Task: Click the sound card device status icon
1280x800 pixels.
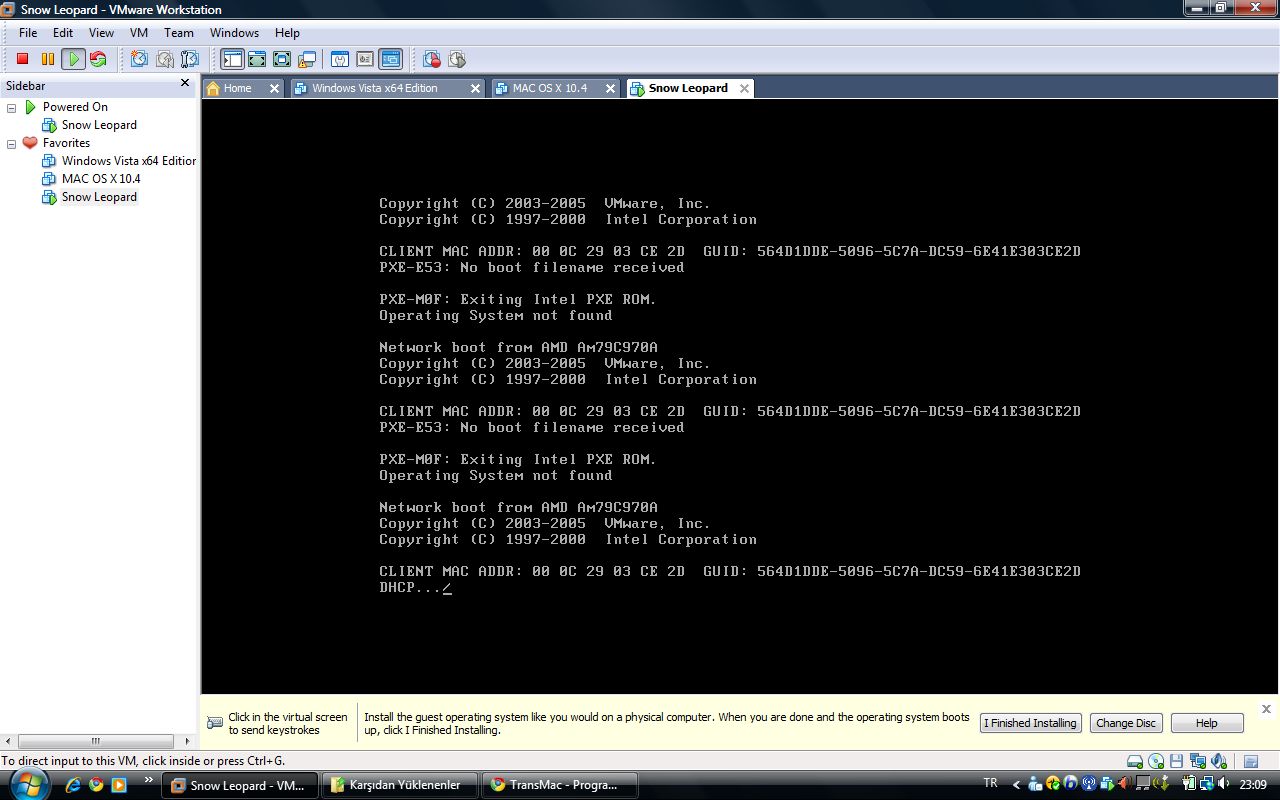Action: click(x=1218, y=762)
